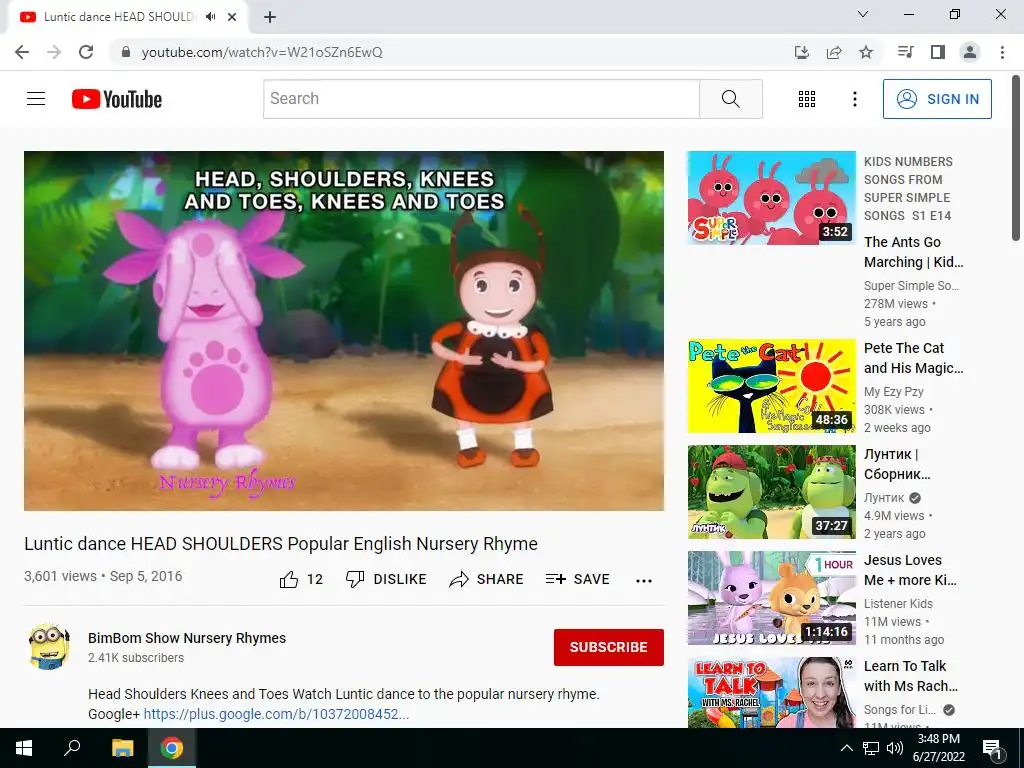Click the 'My Ezy Pzy' channel name
Screen dimensions: 1024x768
click(x=893, y=392)
